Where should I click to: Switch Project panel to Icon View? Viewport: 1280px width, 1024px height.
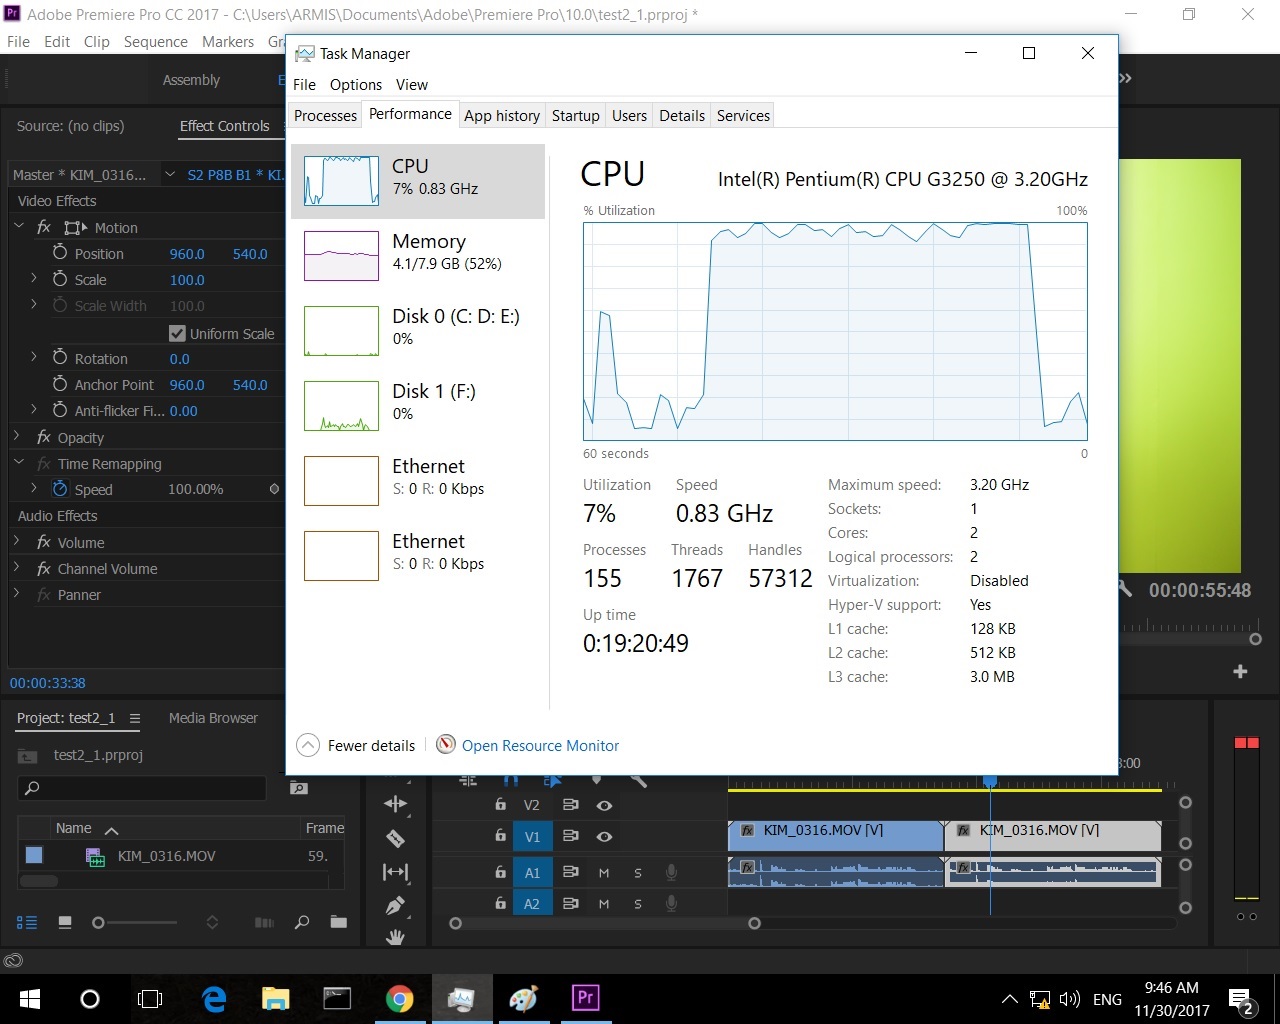click(x=65, y=922)
